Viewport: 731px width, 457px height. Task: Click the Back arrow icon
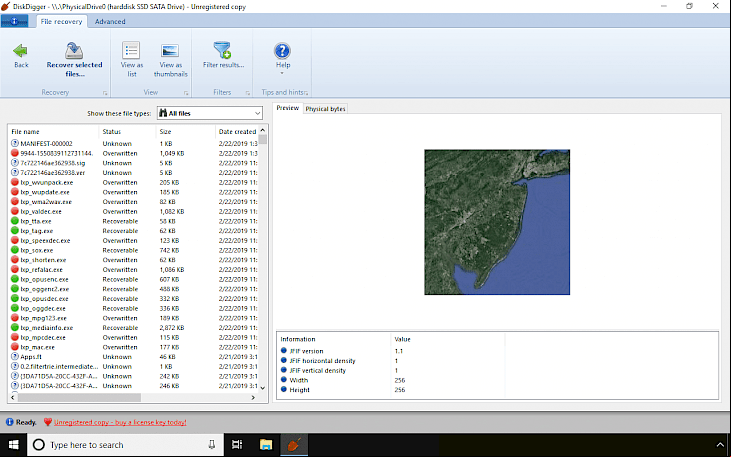[x=20, y=51]
